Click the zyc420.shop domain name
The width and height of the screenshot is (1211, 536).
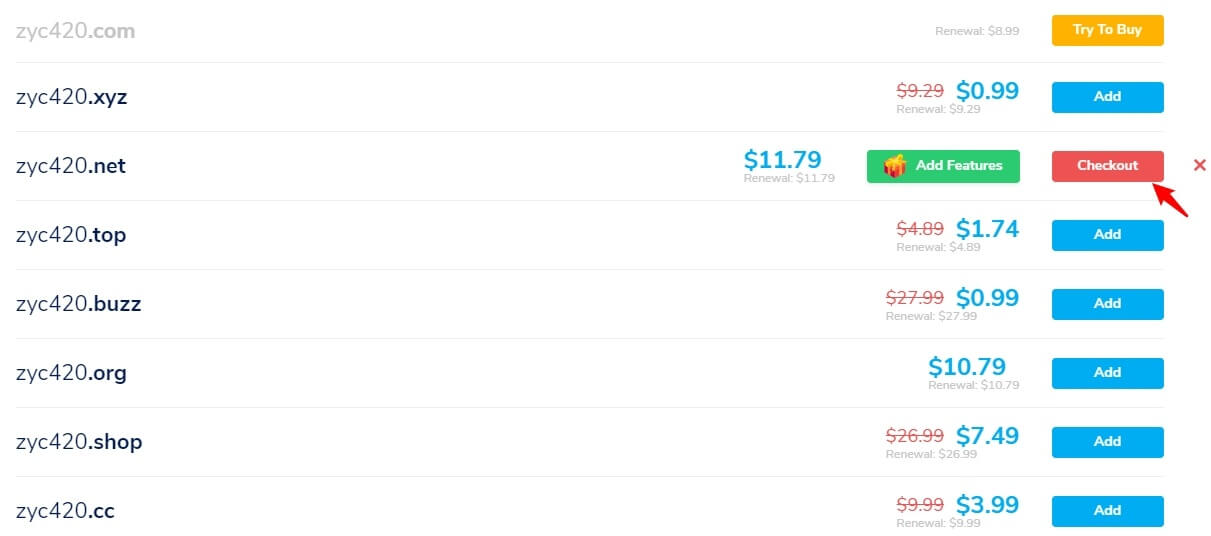[79, 442]
